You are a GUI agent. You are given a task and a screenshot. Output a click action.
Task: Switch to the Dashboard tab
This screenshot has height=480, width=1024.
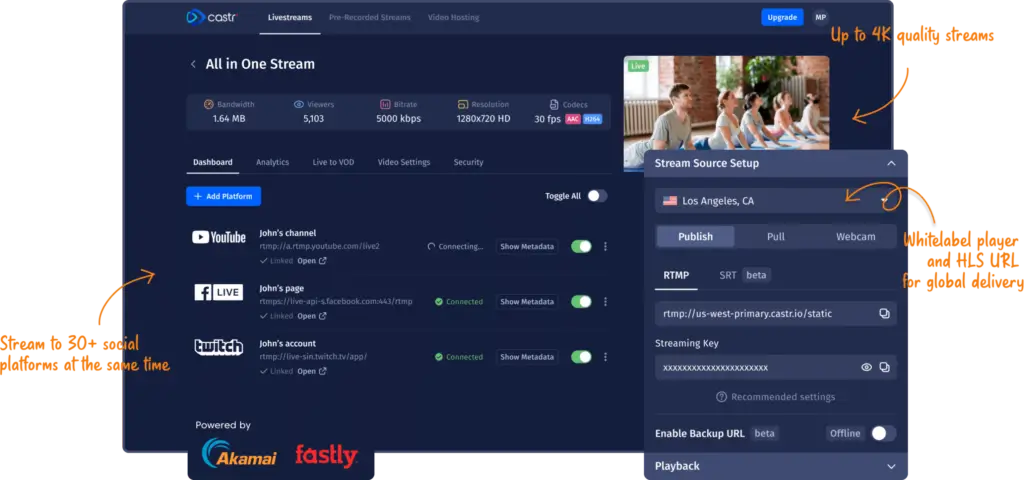point(213,162)
